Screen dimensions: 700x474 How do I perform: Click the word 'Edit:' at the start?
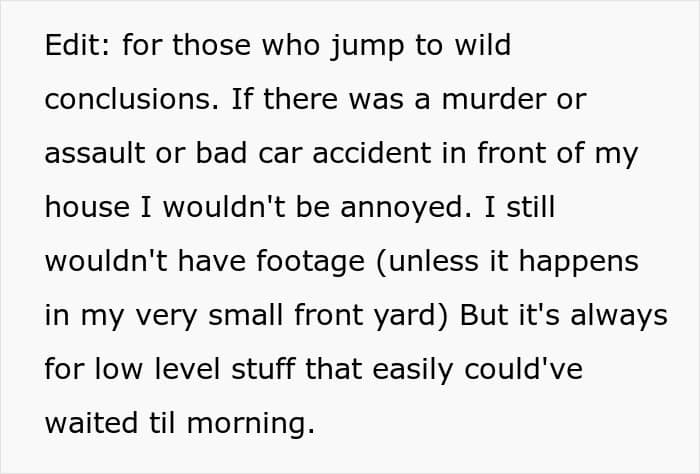[x=77, y=45]
